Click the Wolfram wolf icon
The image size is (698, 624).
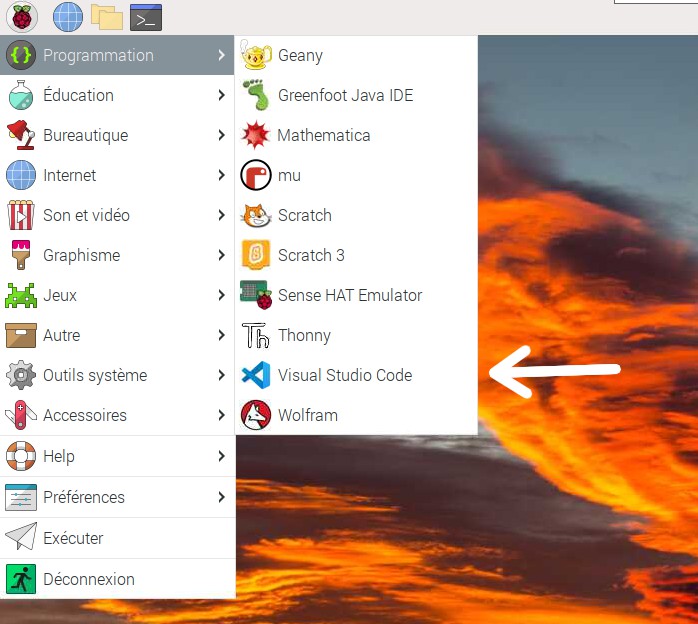point(256,415)
